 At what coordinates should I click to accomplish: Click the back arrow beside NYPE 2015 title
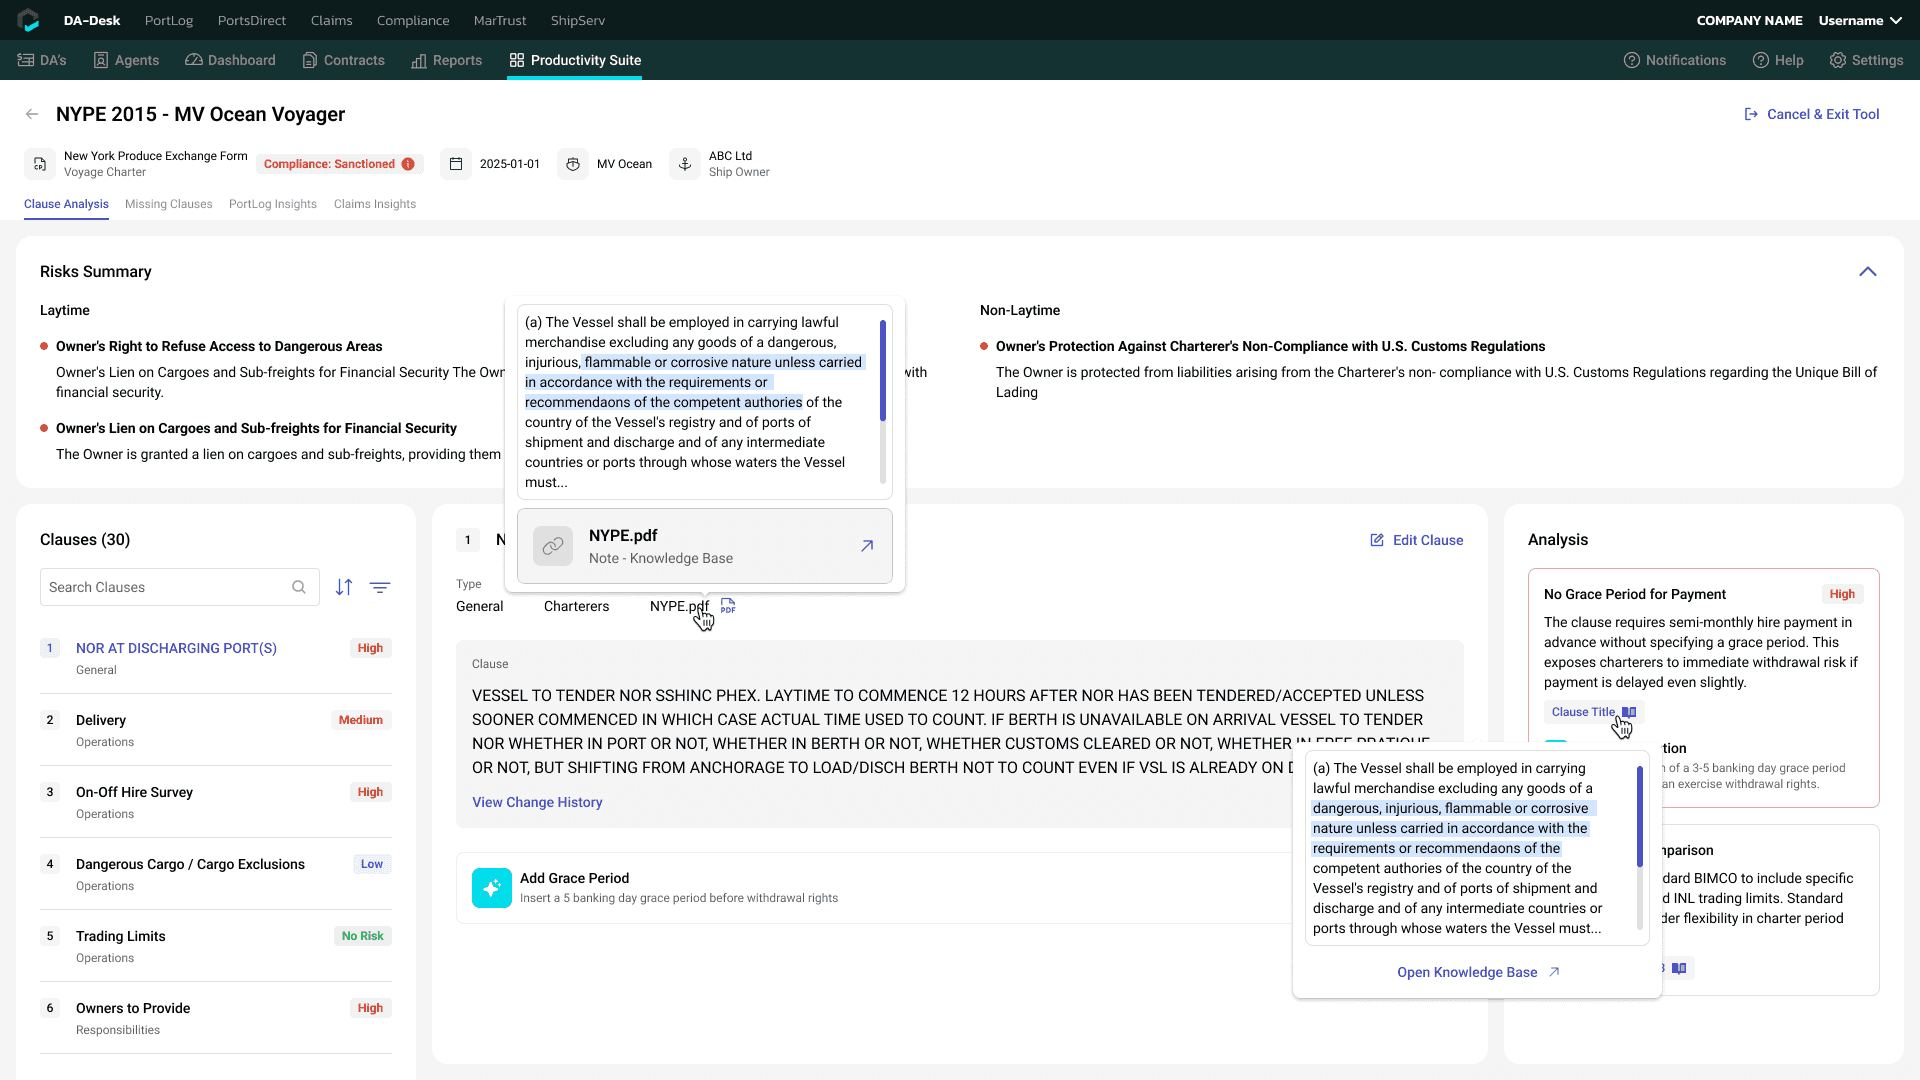coord(32,114)
